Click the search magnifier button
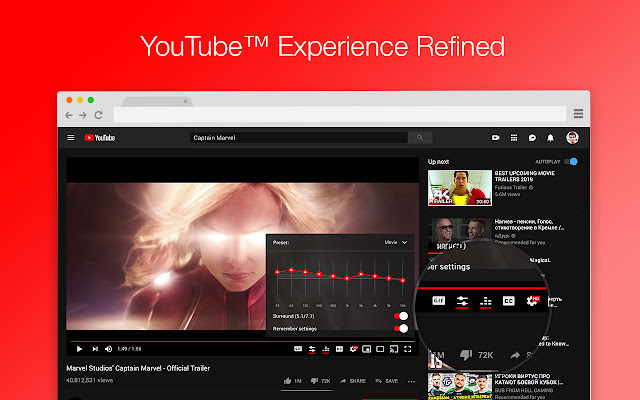 [420, 138]
